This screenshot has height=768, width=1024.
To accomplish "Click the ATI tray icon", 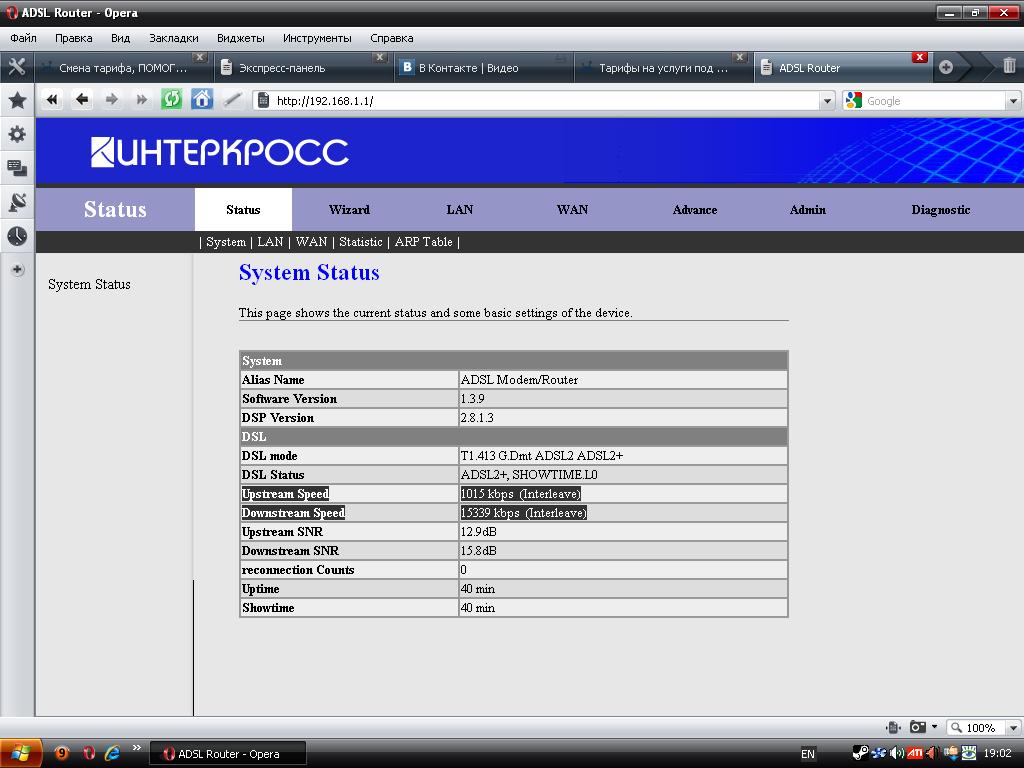I will pyautogui.click(x=914, y=753).
